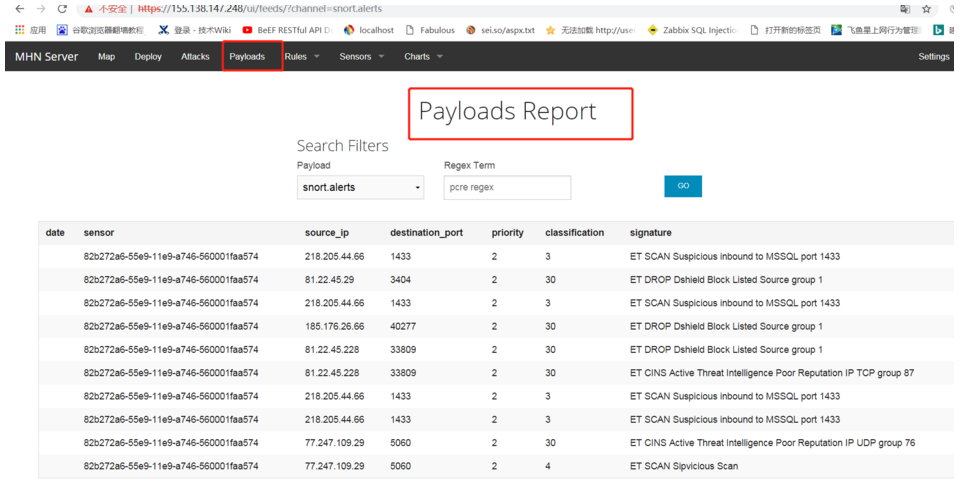965x486 pixels.
Task: Open the snort.alerts payload selector
Action: pos(361,187)
